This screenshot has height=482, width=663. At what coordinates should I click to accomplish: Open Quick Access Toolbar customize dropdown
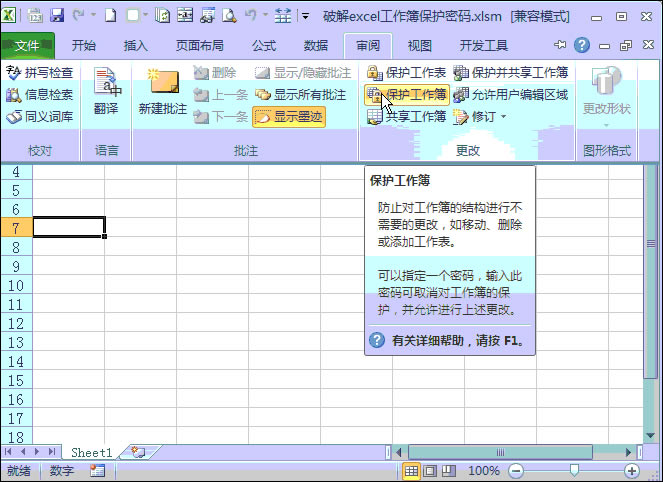coord(304,17)
